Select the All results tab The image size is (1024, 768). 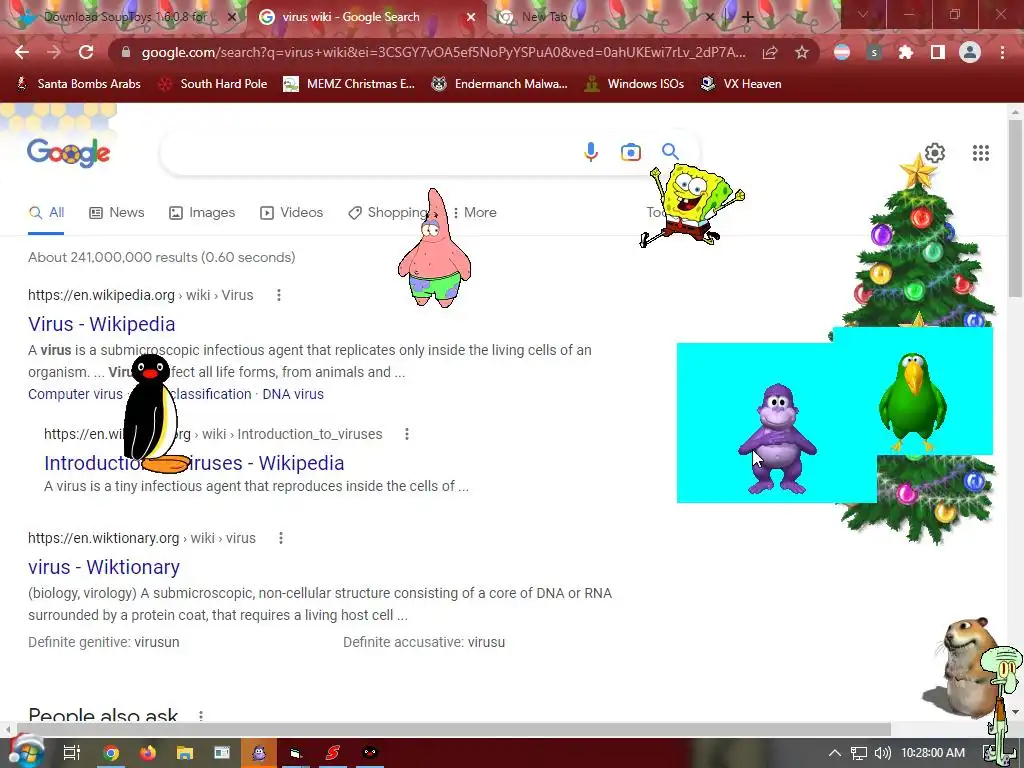[x=46, y=213]
